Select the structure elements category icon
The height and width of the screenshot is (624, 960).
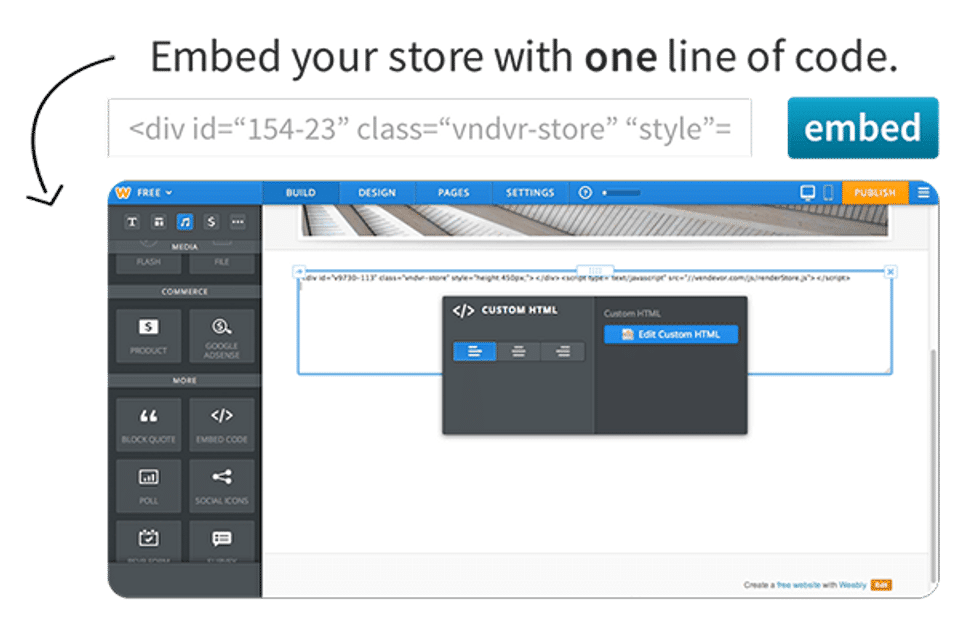[x=159, y=222]
